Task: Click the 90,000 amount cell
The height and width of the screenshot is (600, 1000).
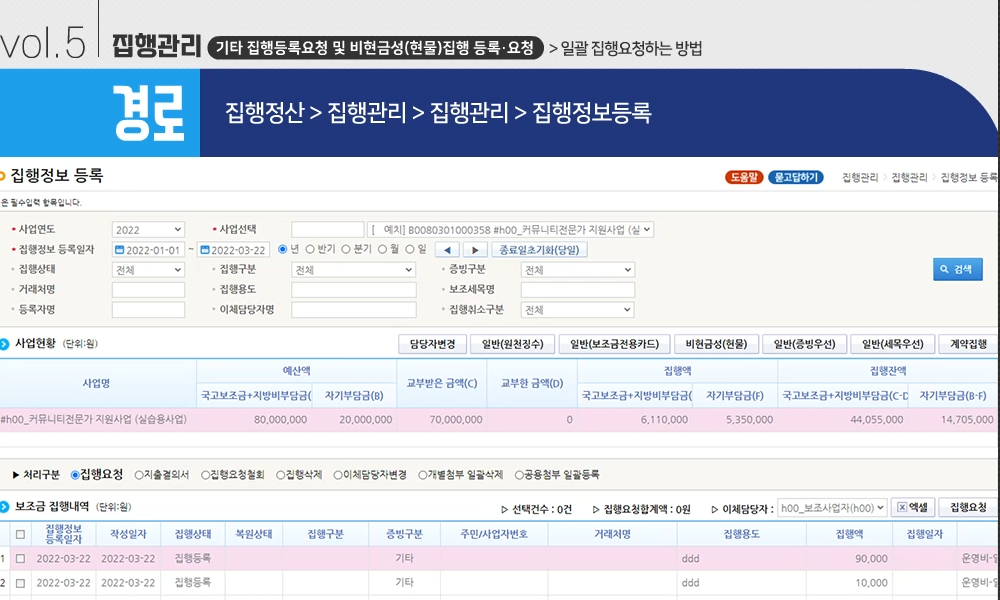Action: point(849,559)
